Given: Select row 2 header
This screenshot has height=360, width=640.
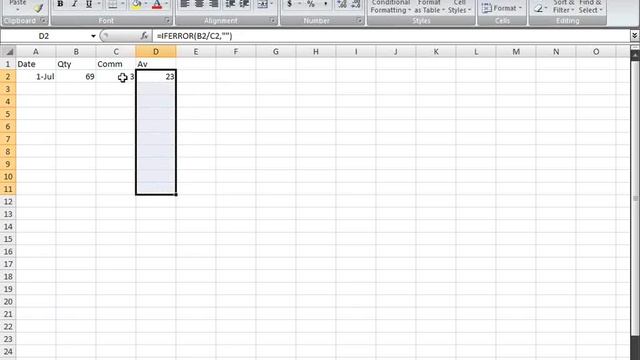Looking at the screenshot, I should (x=8, y=77).
